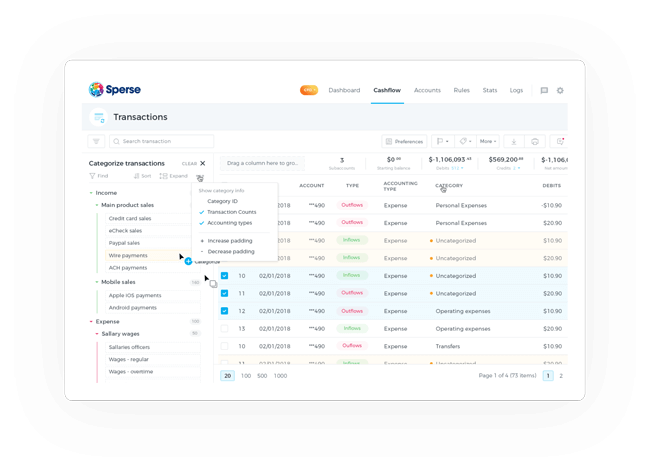This screenshot has width=650, height=471.
Task: Click the blue plus Categorize icon
Action: click(x=188, y=262)
